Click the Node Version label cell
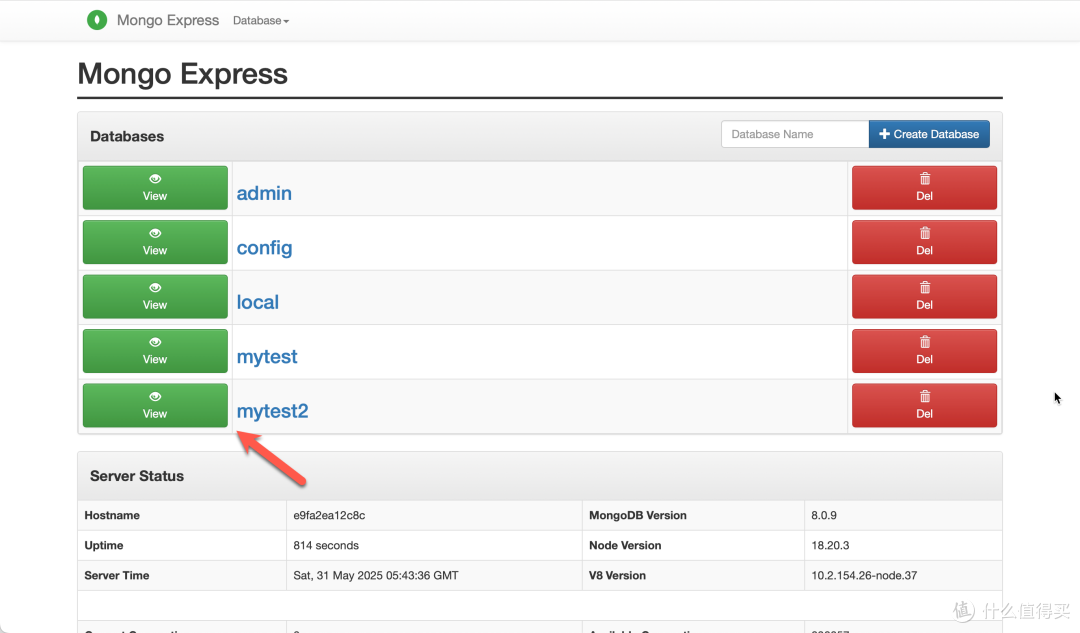 click(693, 546)
